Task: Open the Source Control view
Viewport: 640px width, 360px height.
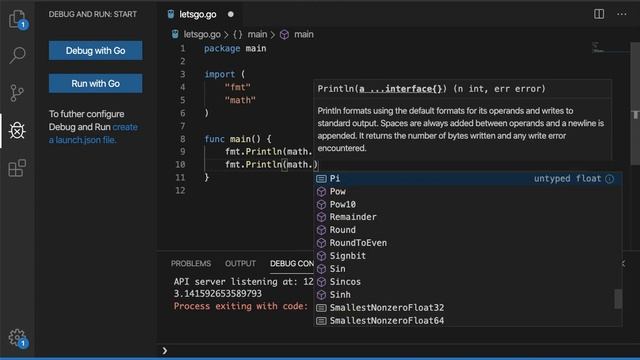Action: [x=17, y=93]
